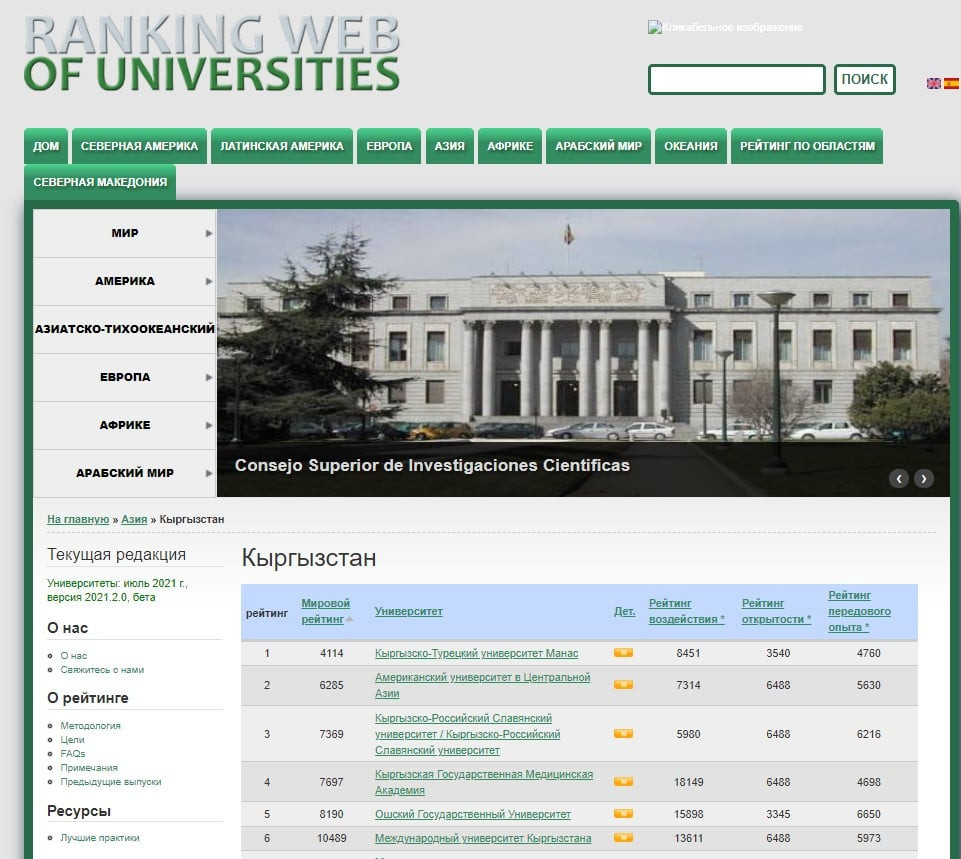Open details icon for Международный университет Кыргызстана
This screenshot has height=859, width=961.
(x=623, y=838)
